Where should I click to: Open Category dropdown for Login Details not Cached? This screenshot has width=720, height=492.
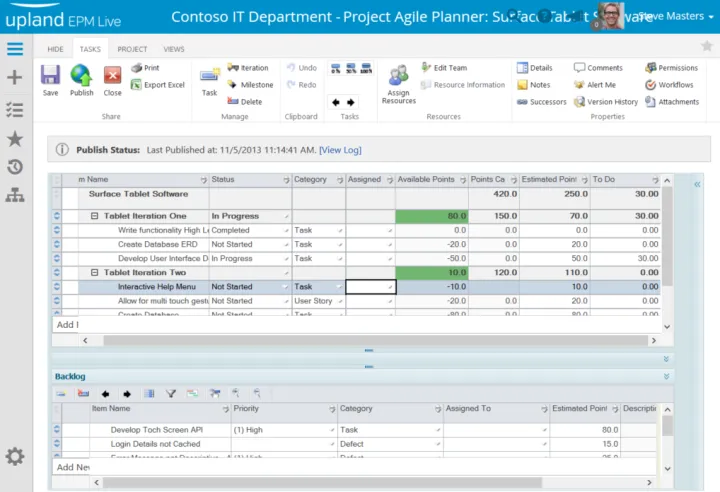[x=438, y=444]
